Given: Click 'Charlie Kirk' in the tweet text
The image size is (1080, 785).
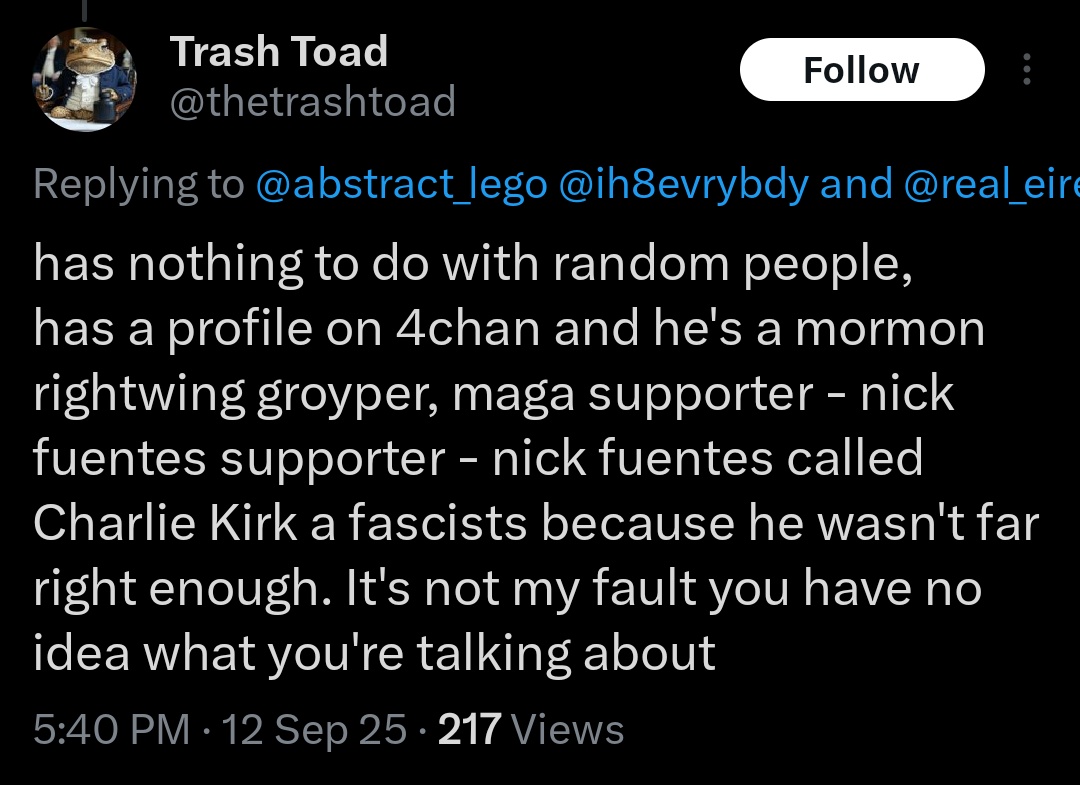Looking at the screenshot, I should coord(165,523).
